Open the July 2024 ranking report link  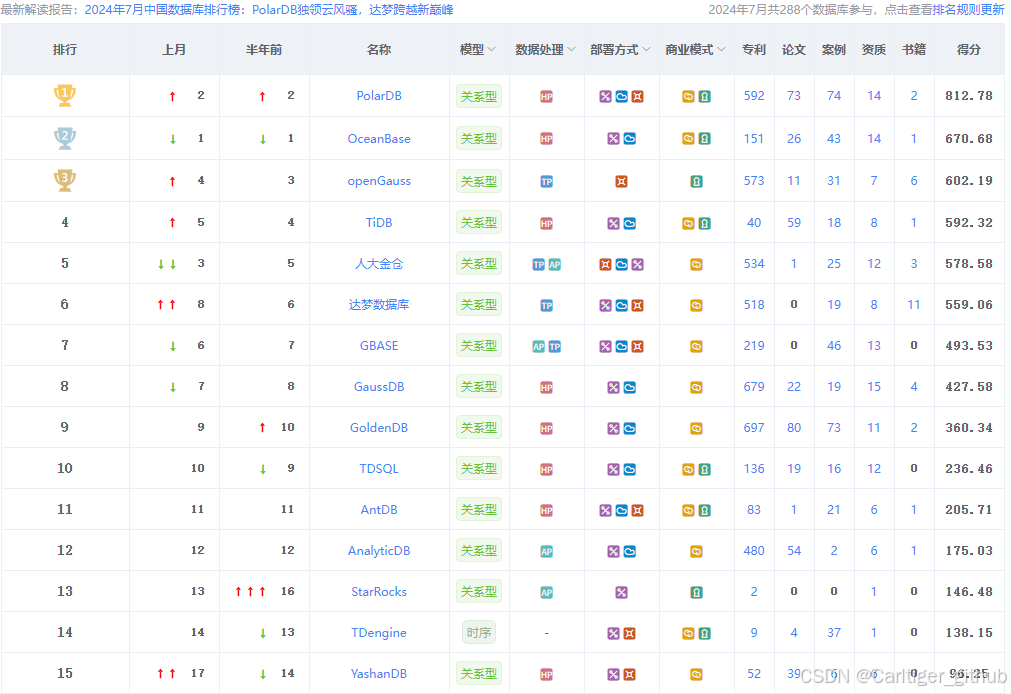click(x=269, y=10)
